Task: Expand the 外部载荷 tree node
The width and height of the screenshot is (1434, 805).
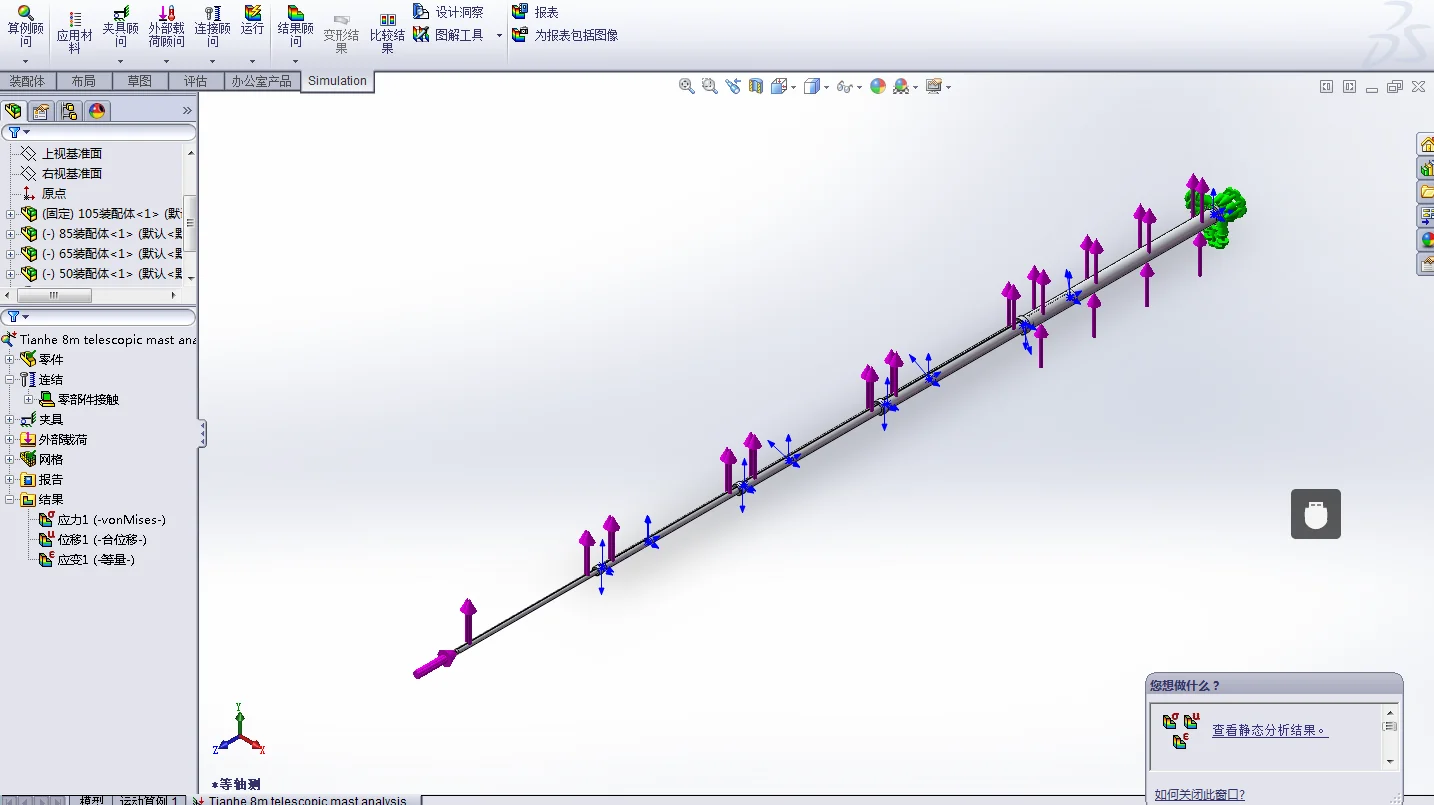Action: [x=11, y=440]
